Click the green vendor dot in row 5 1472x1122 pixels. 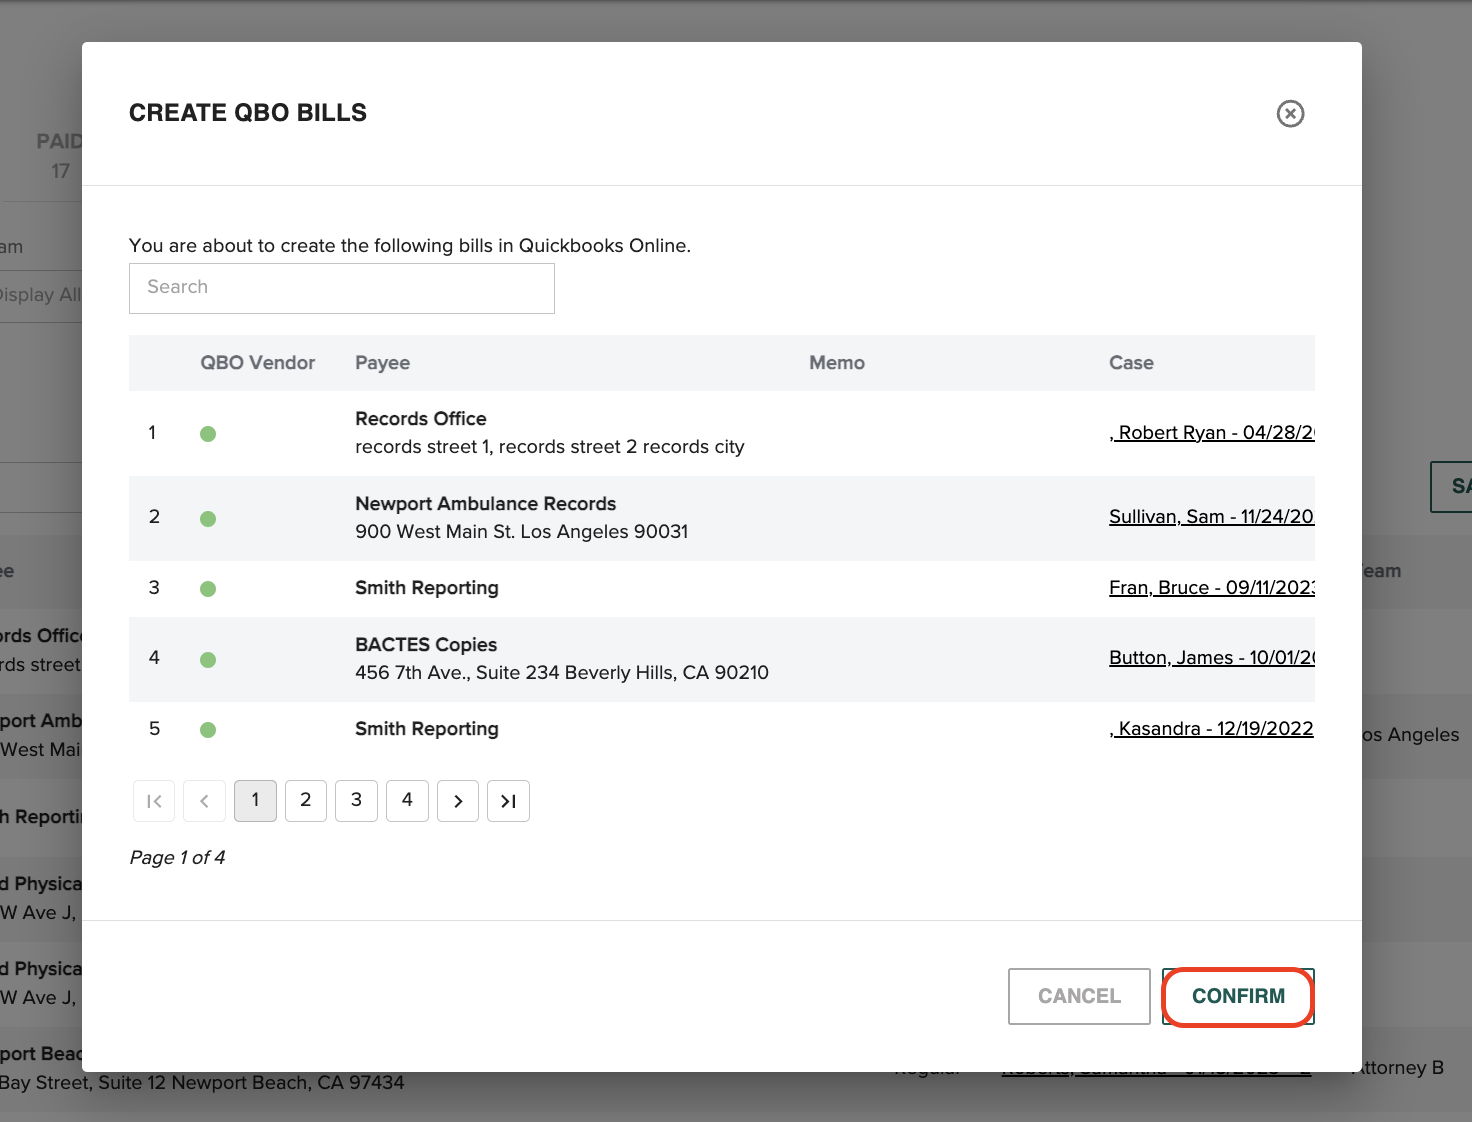click(208, 730)
